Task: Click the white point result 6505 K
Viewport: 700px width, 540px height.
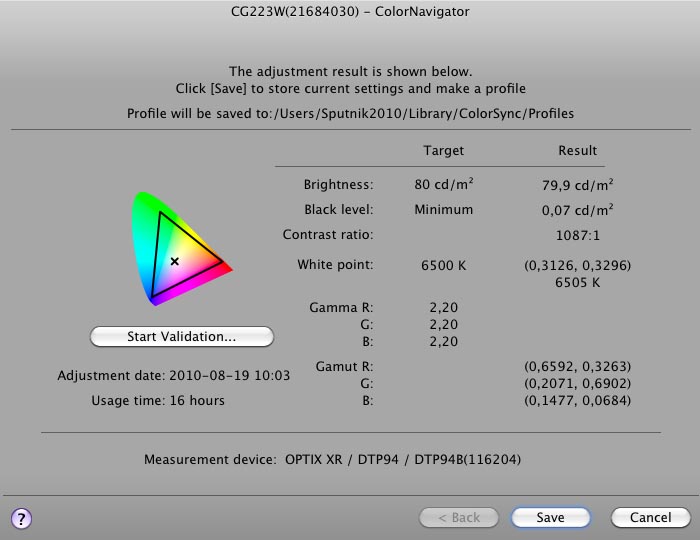Action: 577,282
